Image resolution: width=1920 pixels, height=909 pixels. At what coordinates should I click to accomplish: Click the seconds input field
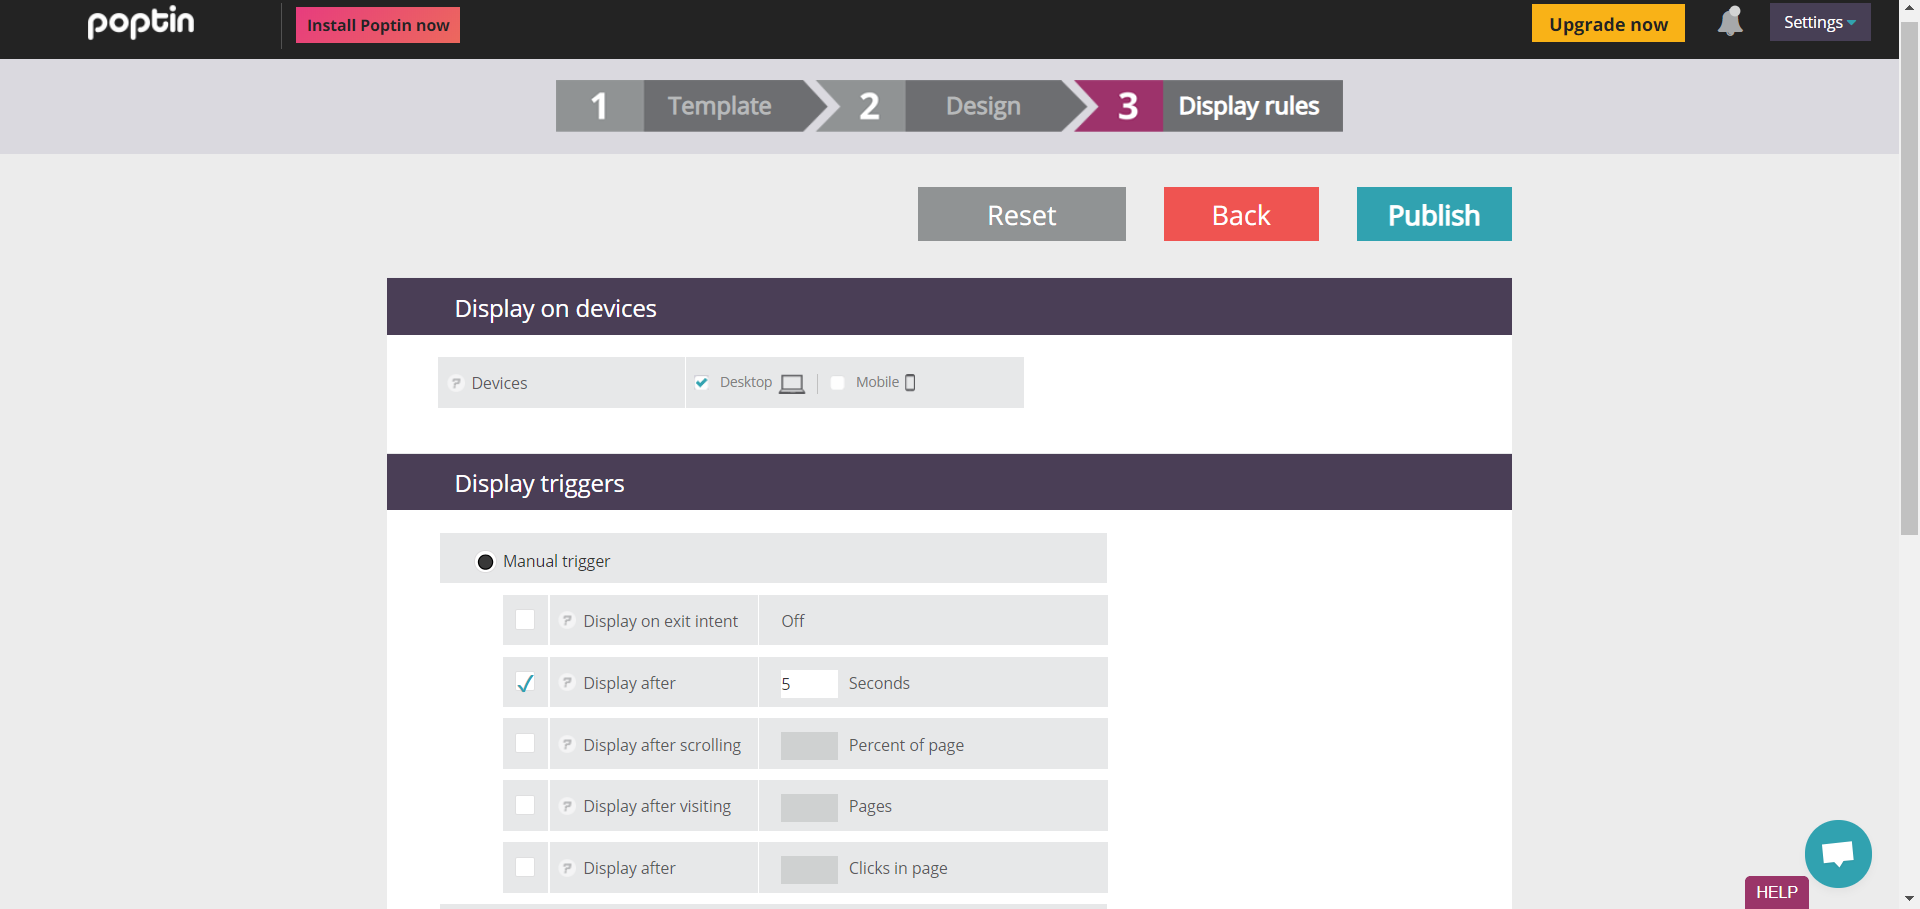808,683
